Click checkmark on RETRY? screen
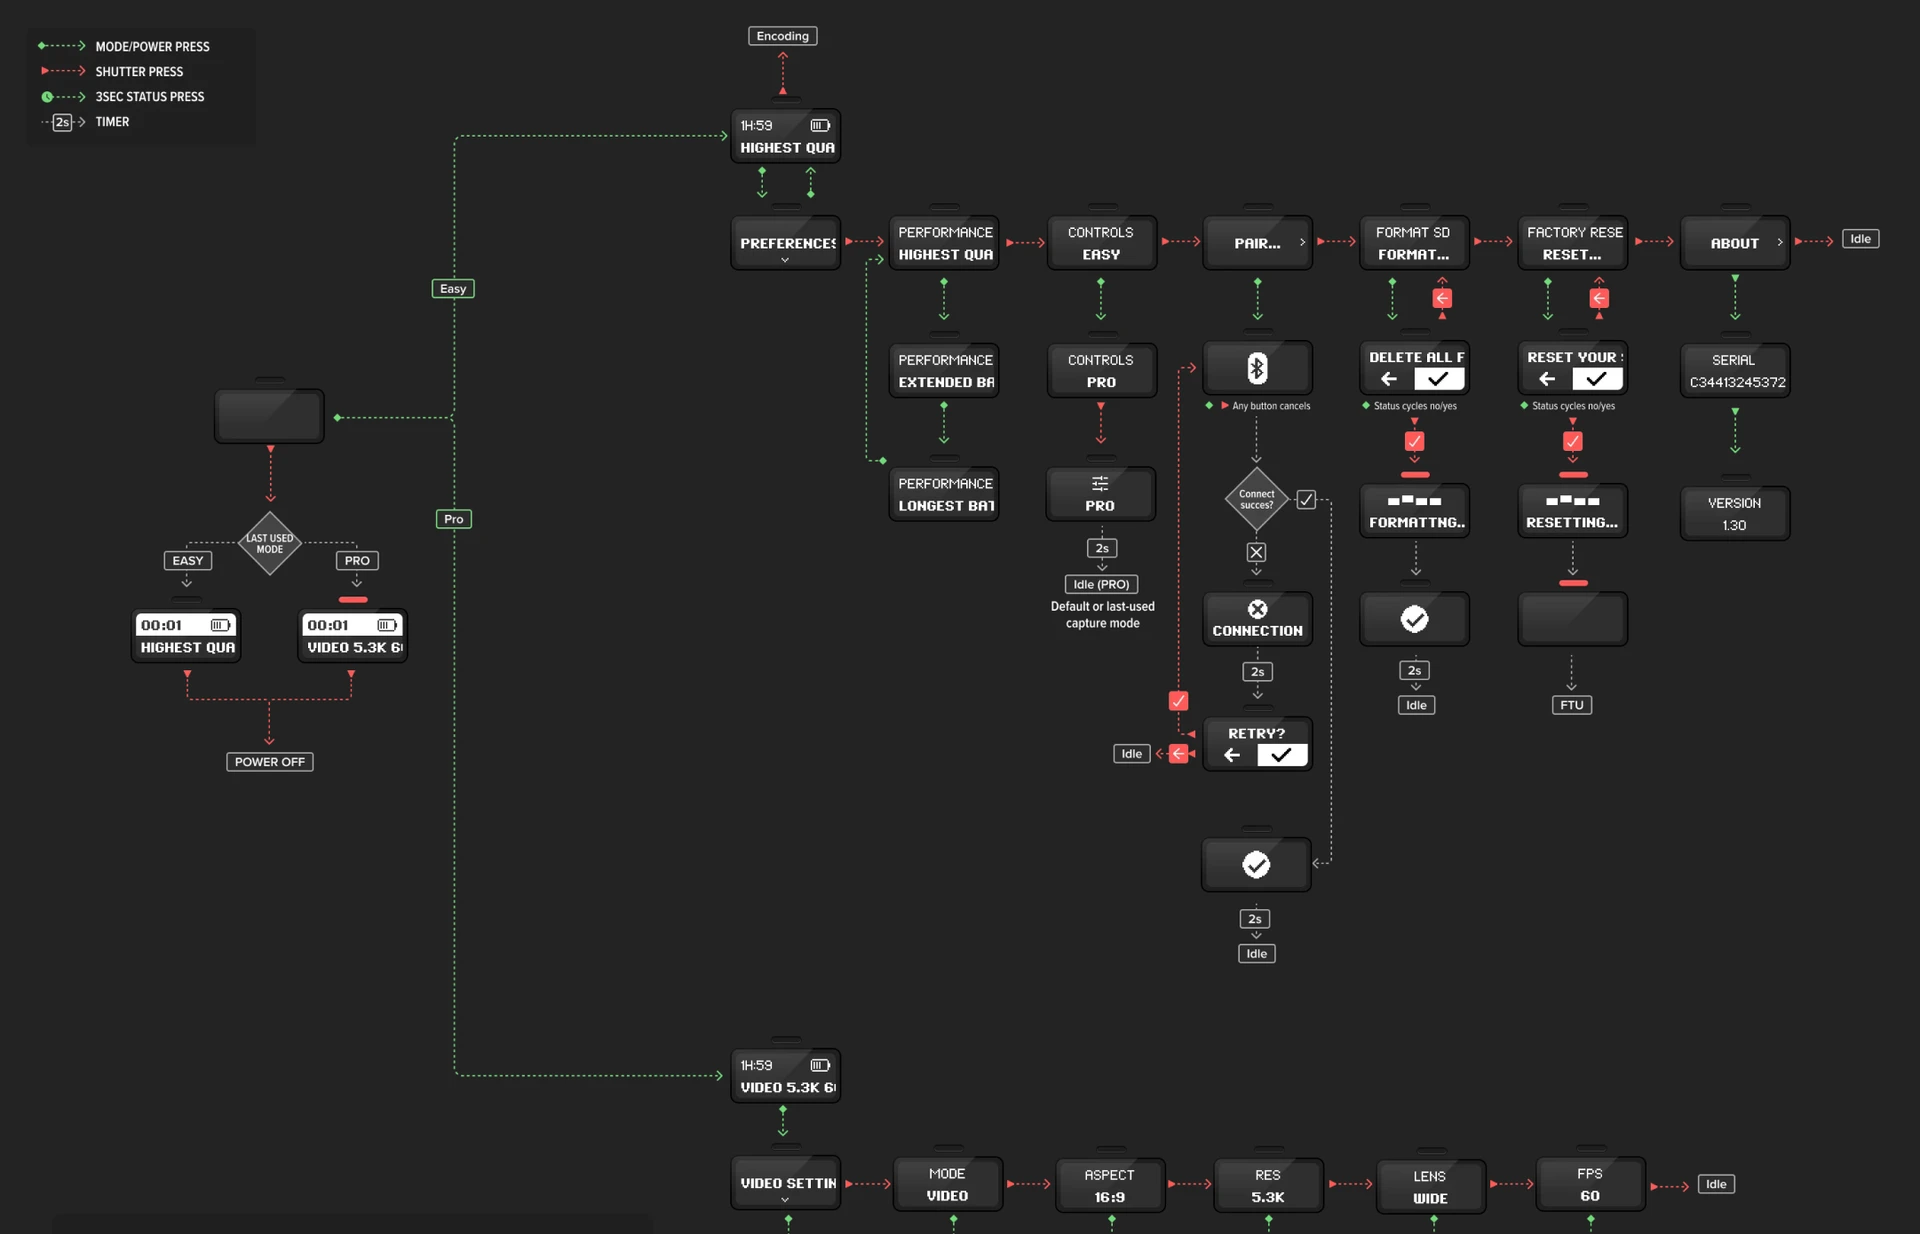1920x1234 pixels. point(1282,755)
